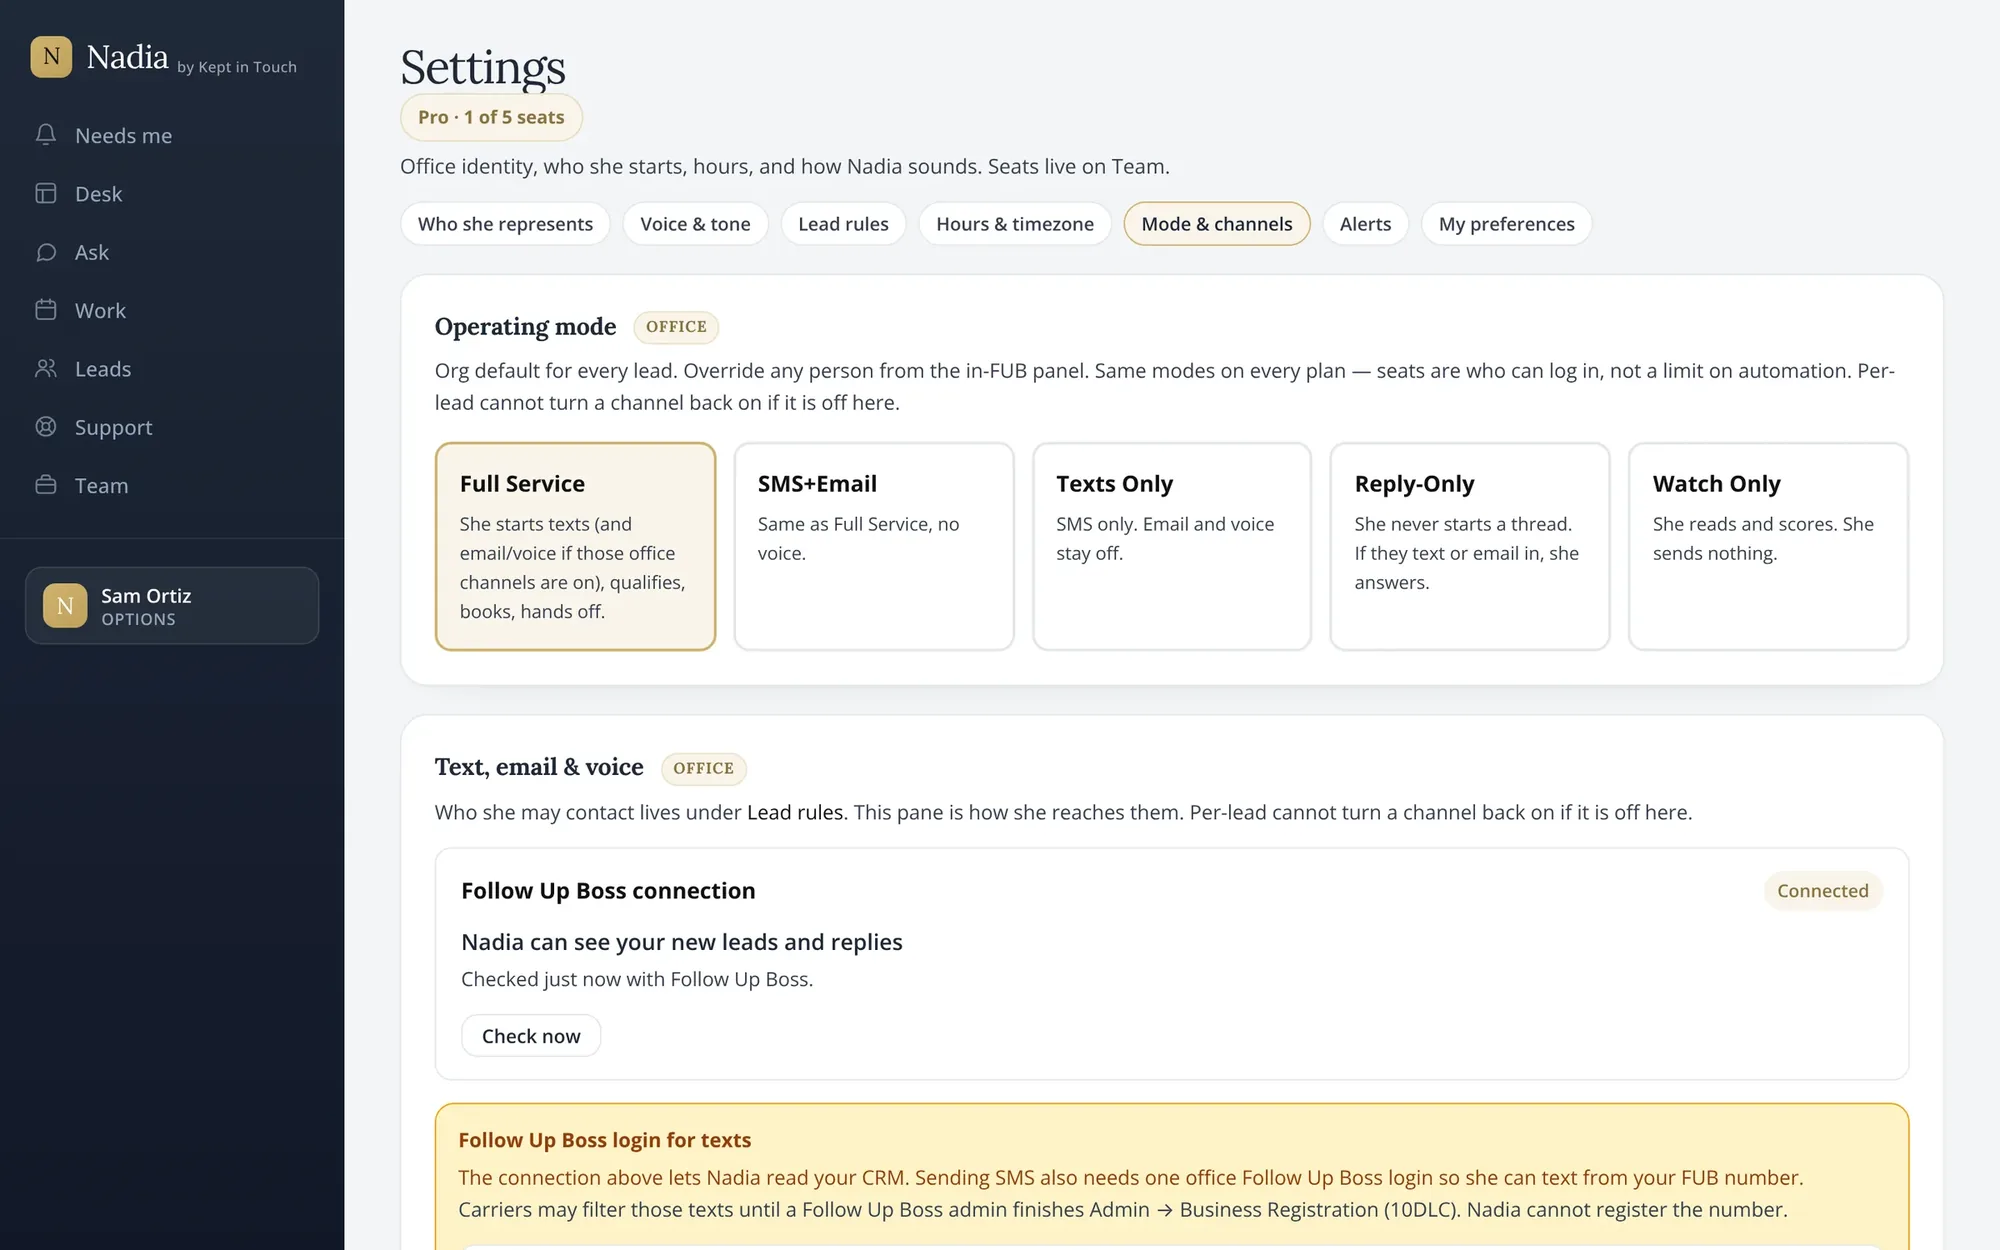Click OFFICE badge beside Text, email & voice

pos(703,768)
